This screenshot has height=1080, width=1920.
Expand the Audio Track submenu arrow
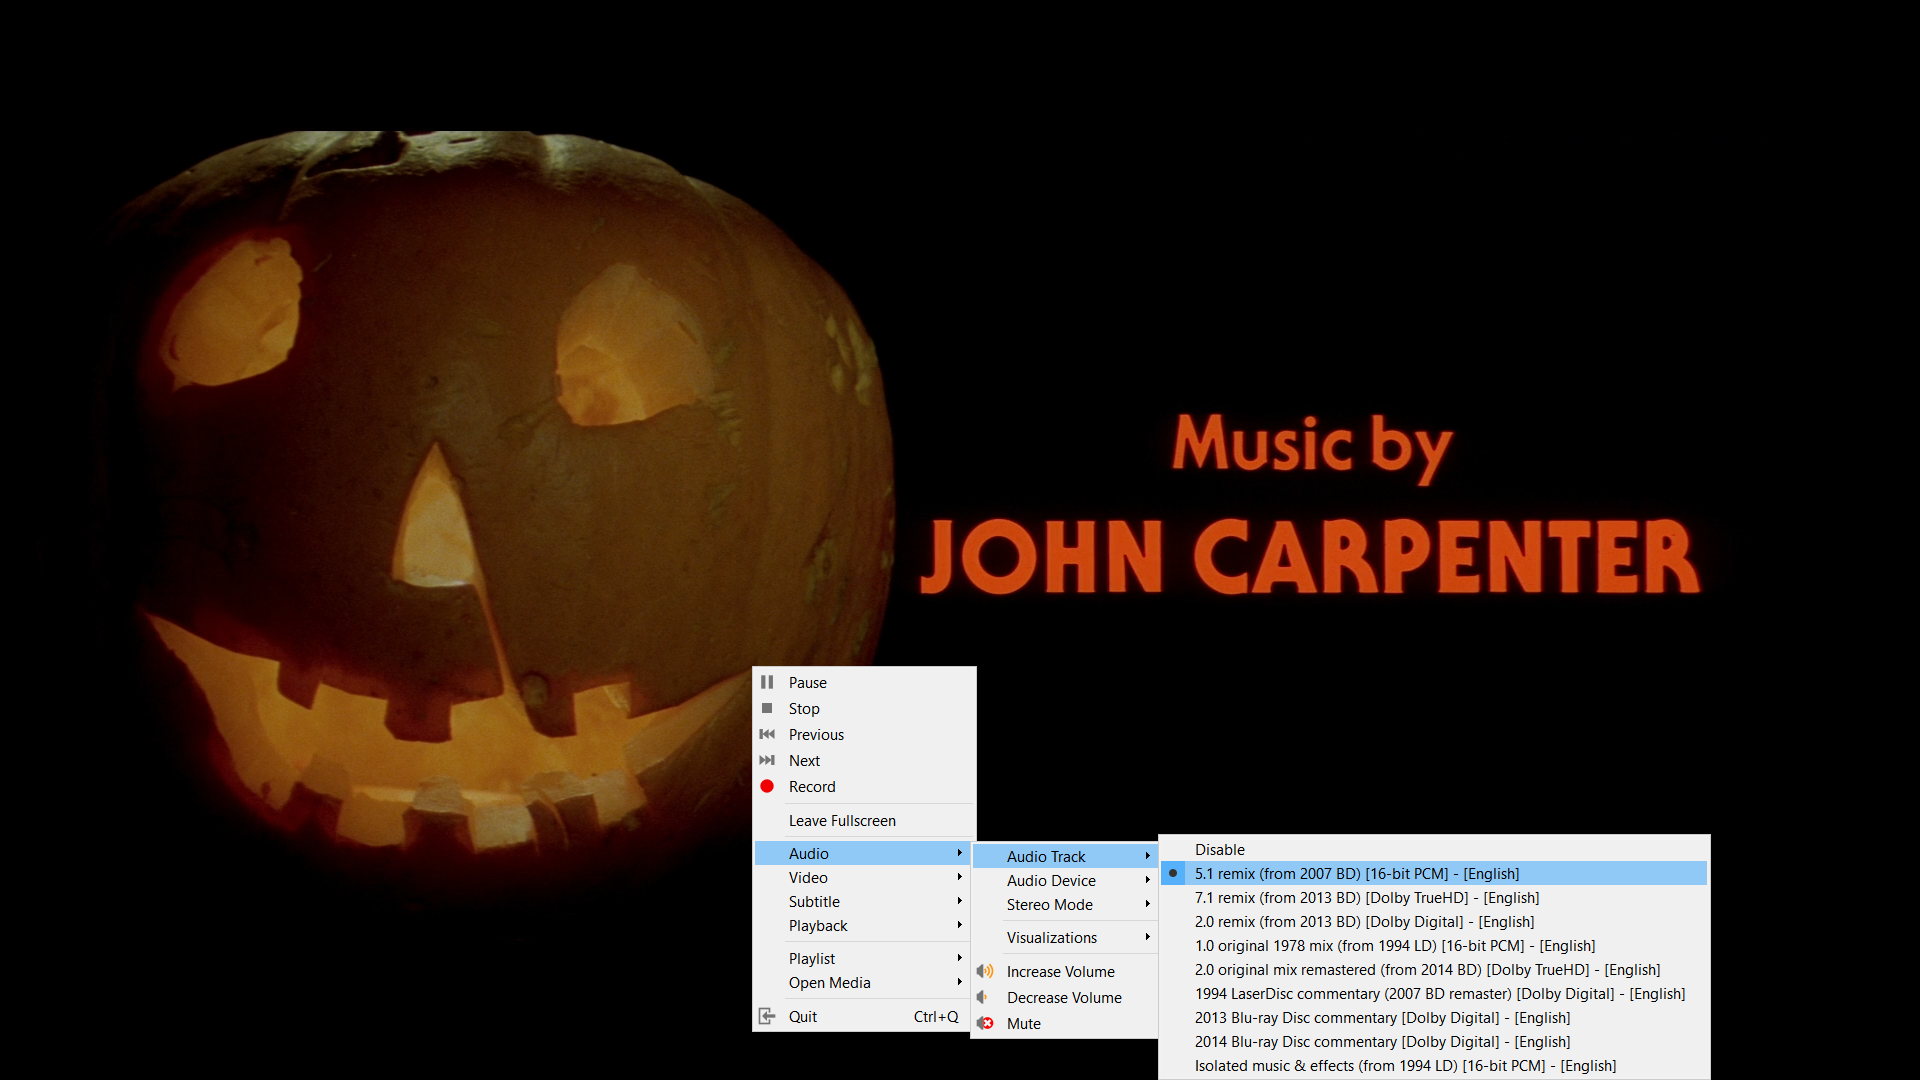click(1147, 856)
